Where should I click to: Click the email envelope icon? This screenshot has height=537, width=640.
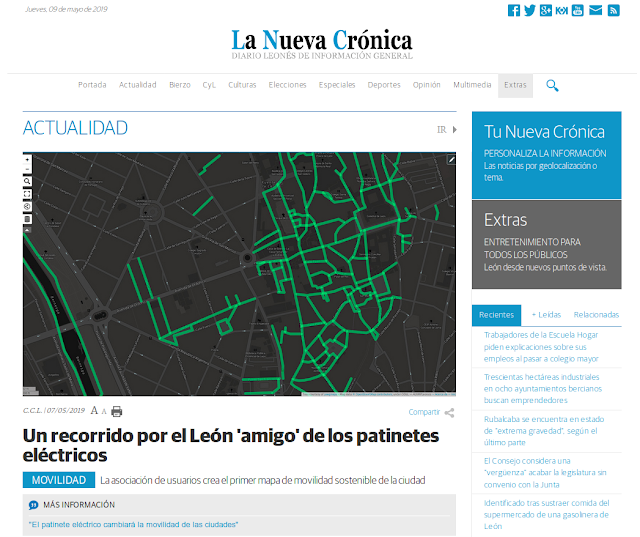(596, 10)
